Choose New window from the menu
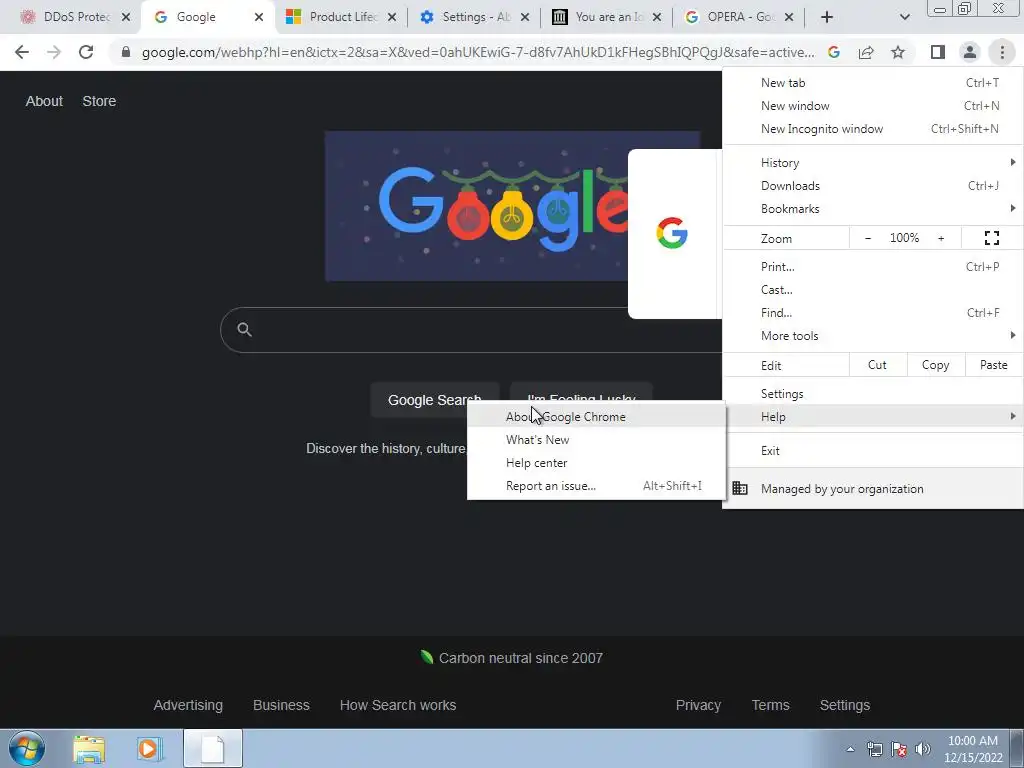1024x768 pixels. (873, 106)
